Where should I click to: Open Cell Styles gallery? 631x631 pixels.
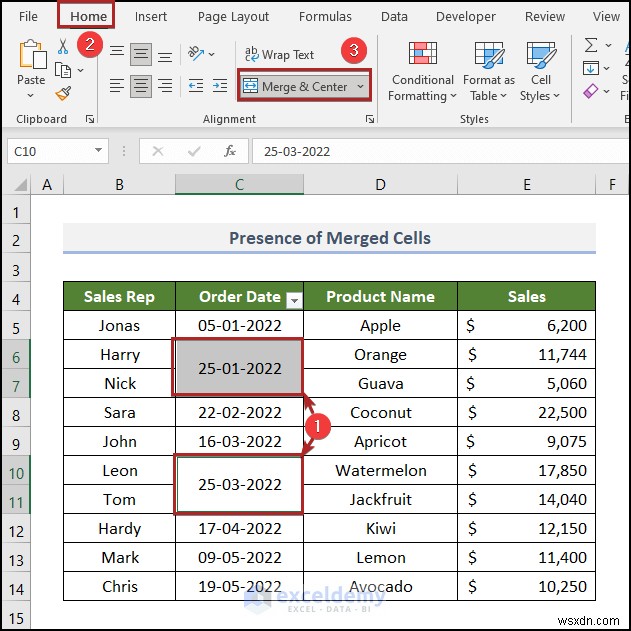pyautogui.click(x=540, y=72)
